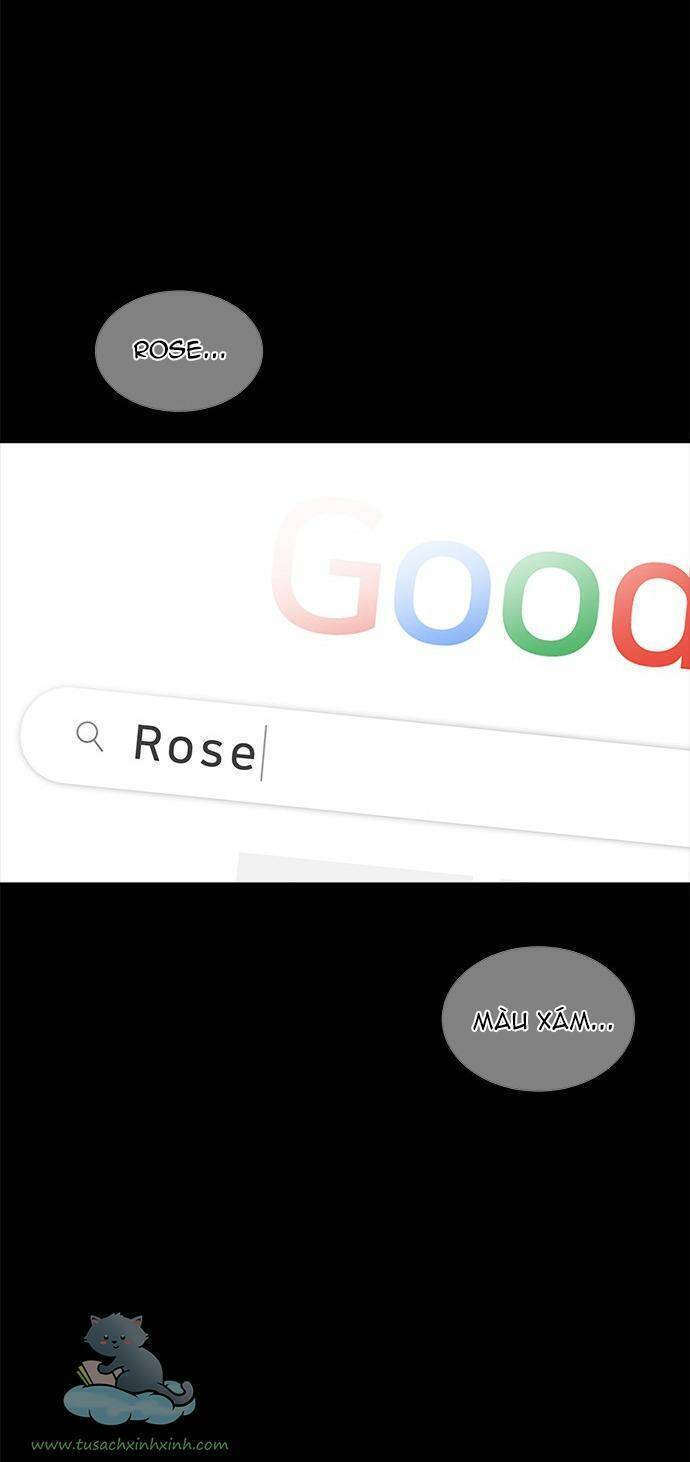Viewport: 690px width, 1462px height.
Task: Click the MÀU XÁM... text inside the bubble
Action: click(543, 1021)
